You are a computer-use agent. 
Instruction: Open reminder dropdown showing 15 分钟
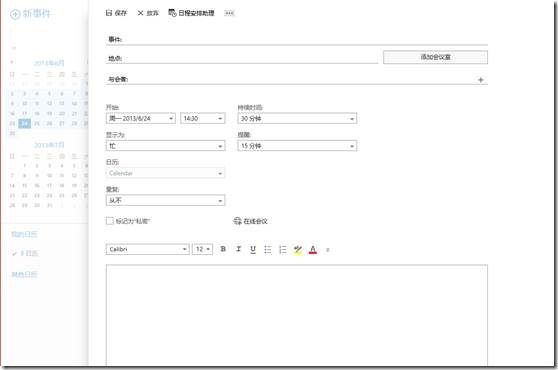(x=297, y=146)
